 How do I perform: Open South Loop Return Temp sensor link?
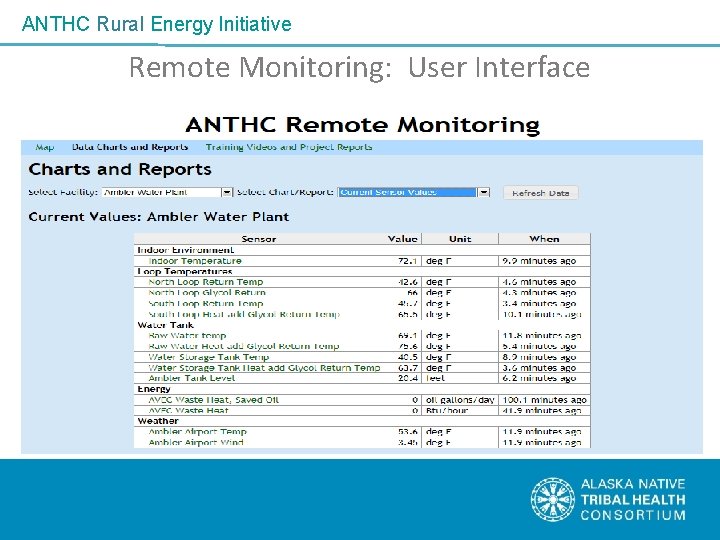pyautogui.click(x=206, y=304)
